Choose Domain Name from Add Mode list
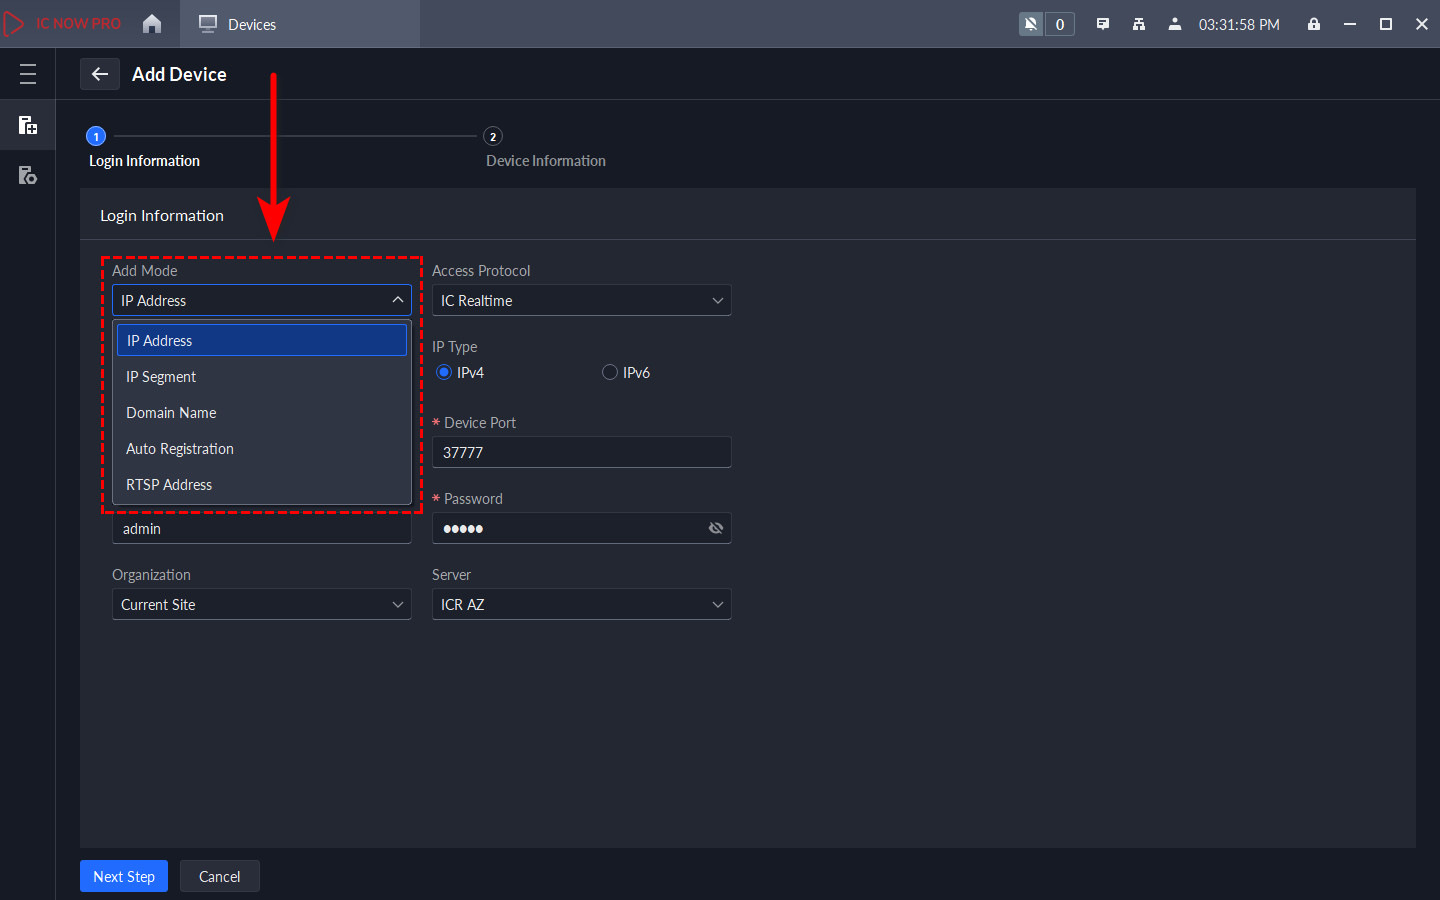 click(171, 413)
